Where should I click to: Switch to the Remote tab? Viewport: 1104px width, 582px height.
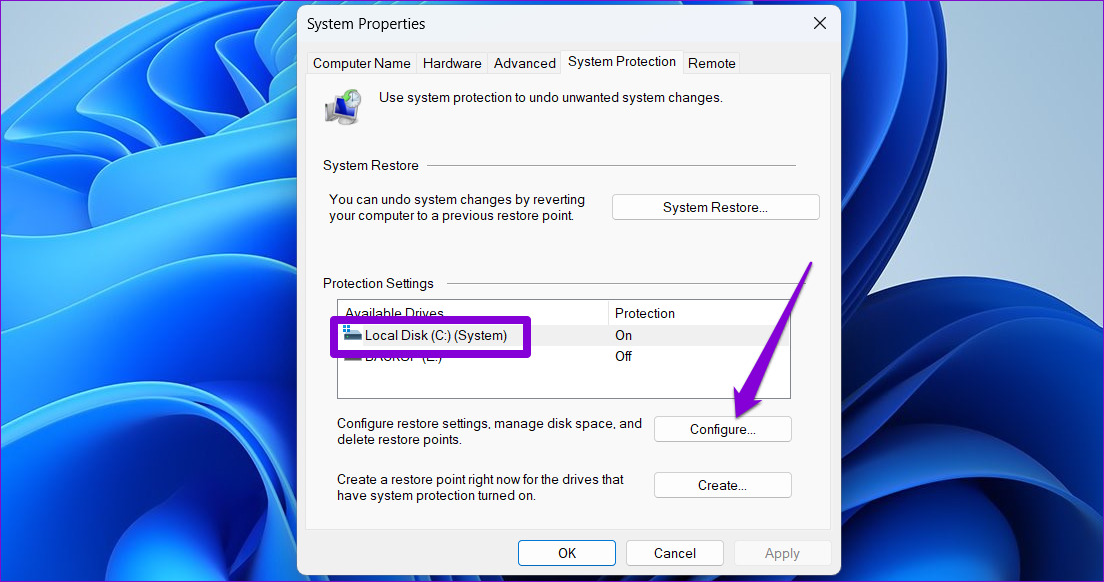coord(711,63)
